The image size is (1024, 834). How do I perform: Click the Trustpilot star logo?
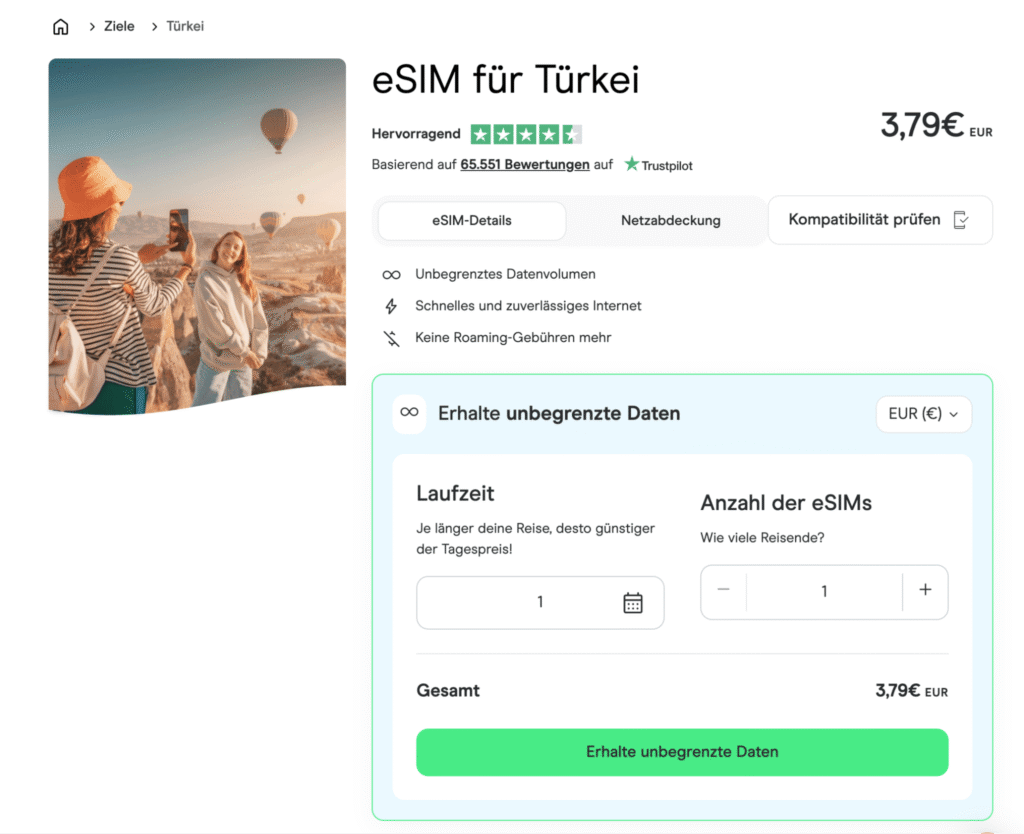point(630,165)
